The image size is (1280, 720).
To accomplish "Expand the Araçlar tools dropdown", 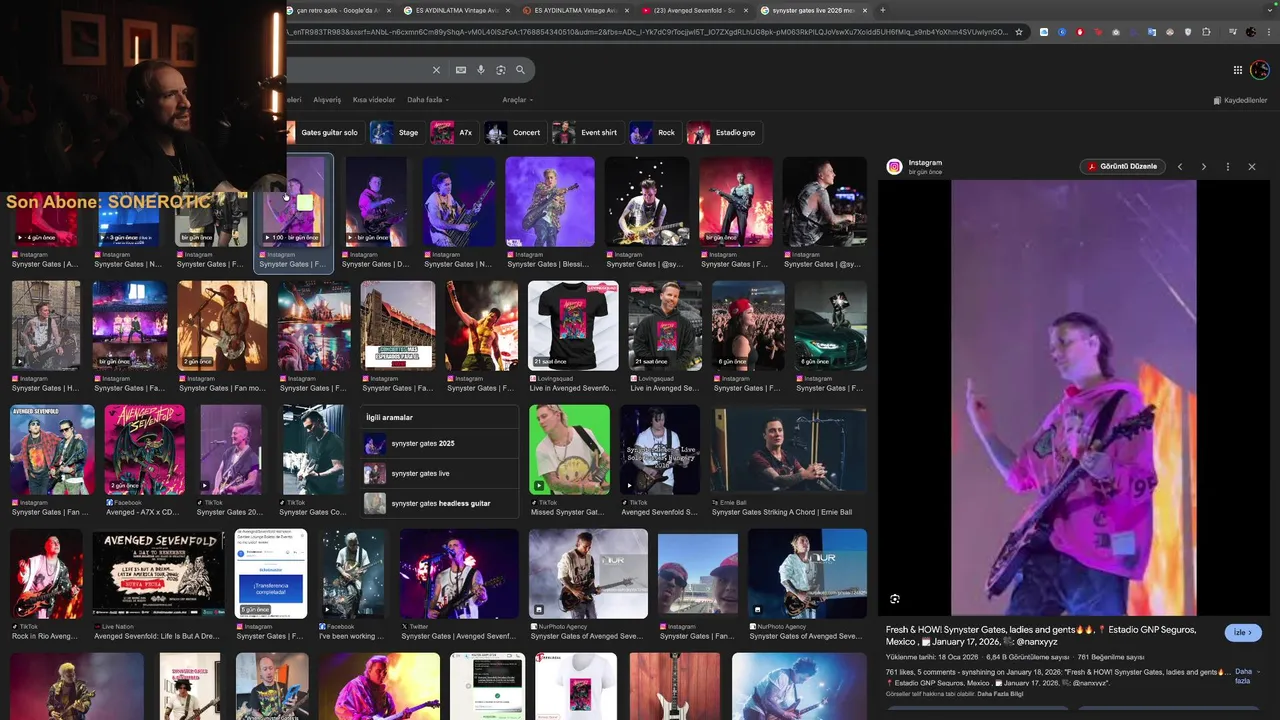I will [x=517, y=100].
